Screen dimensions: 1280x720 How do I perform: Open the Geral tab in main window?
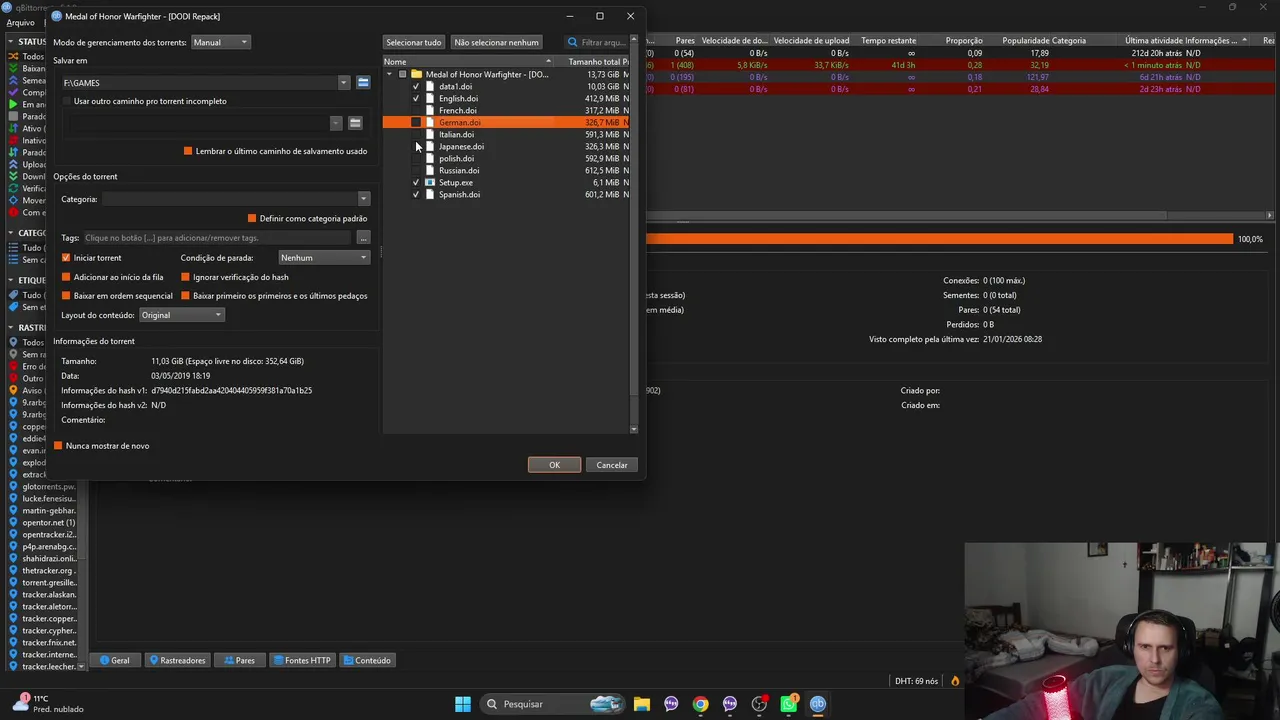click(x=114, y=660)
